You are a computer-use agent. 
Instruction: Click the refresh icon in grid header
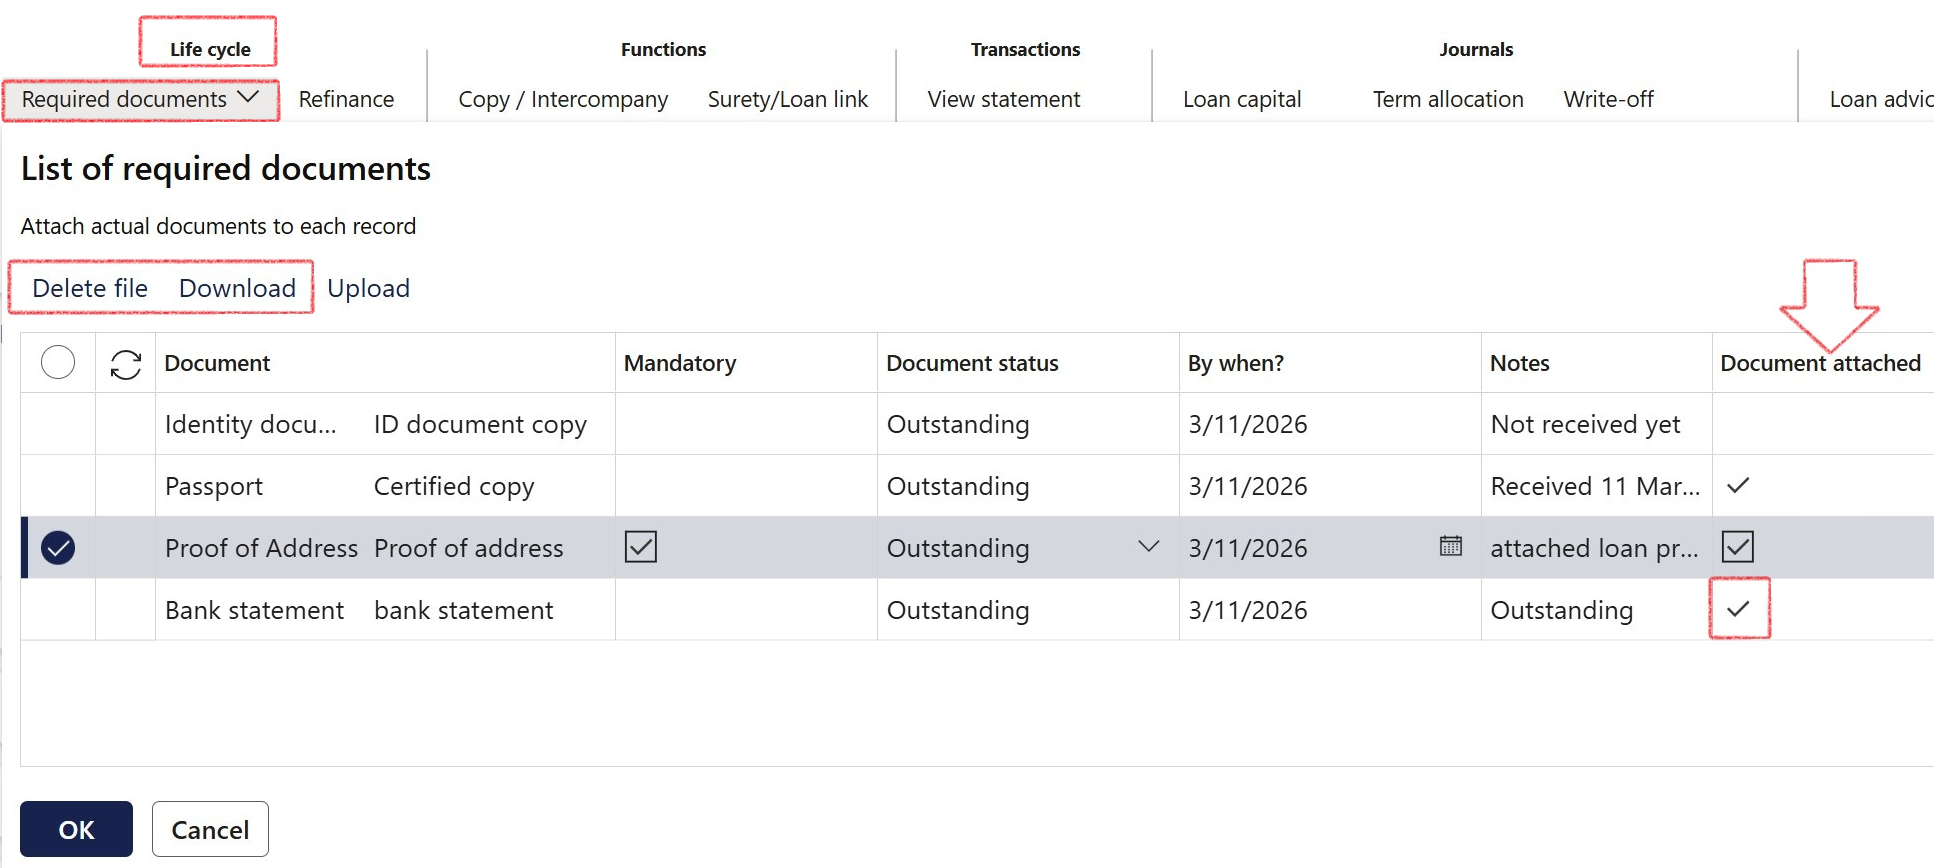(x=125, y=364)
